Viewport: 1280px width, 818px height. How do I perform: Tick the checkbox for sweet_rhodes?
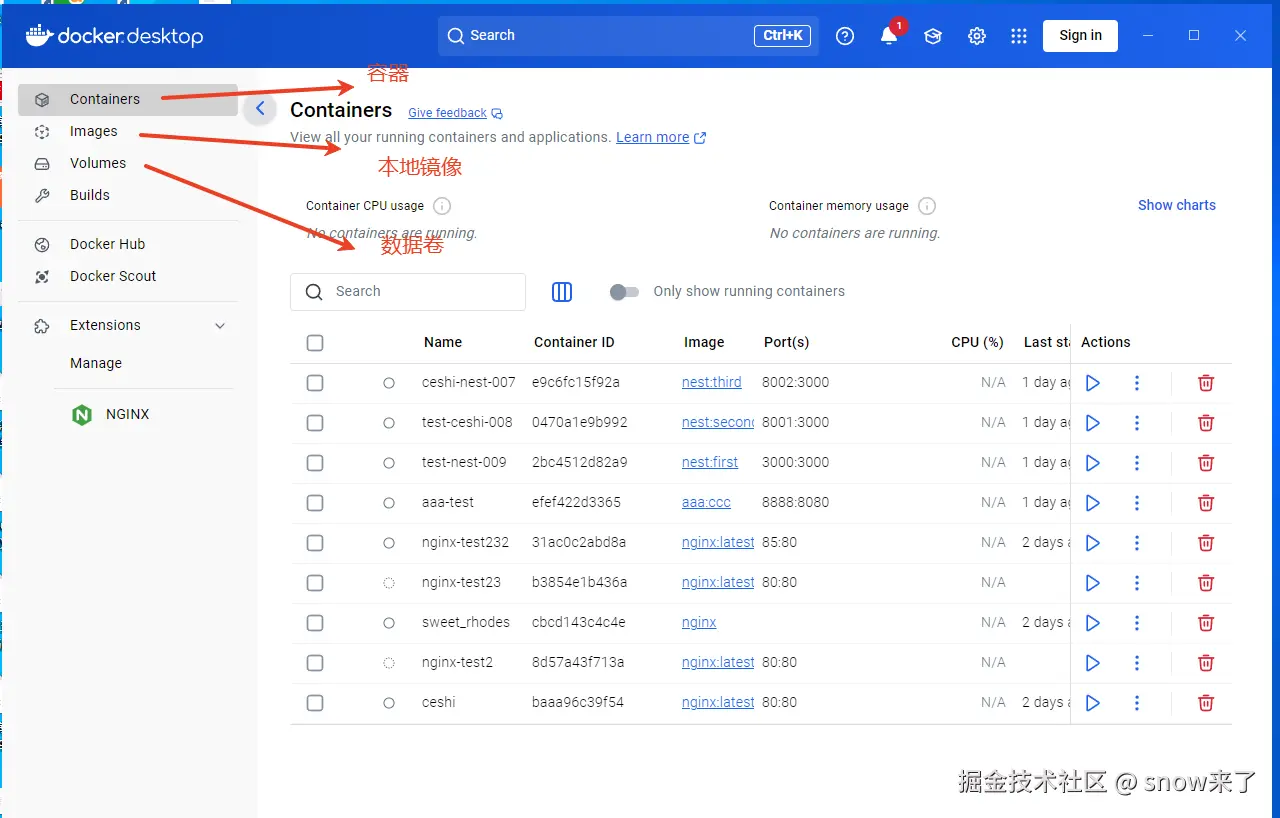315,623
